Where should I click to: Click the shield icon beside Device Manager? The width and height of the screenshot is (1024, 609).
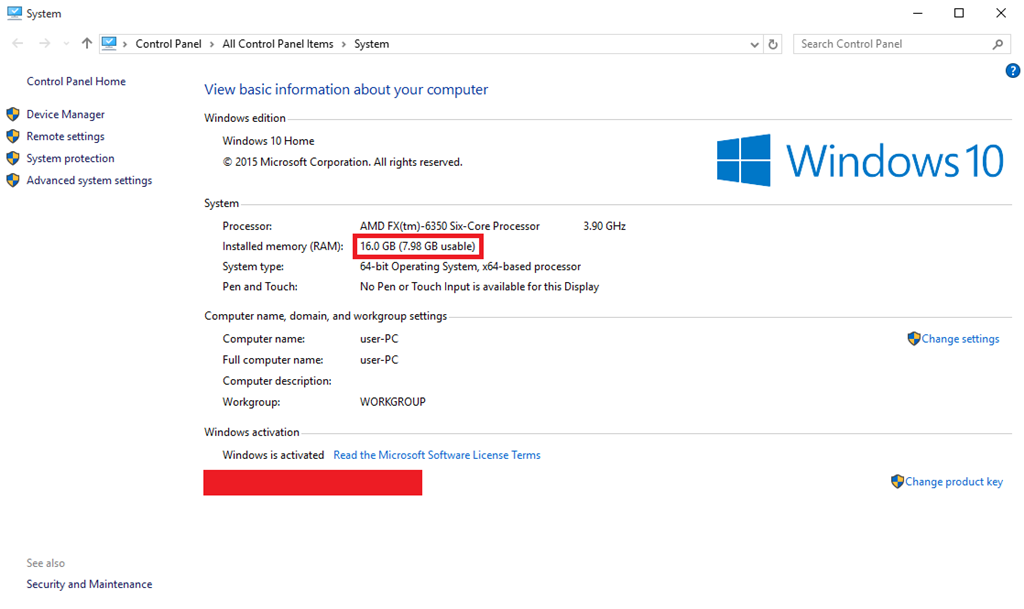tap(13, 114)
